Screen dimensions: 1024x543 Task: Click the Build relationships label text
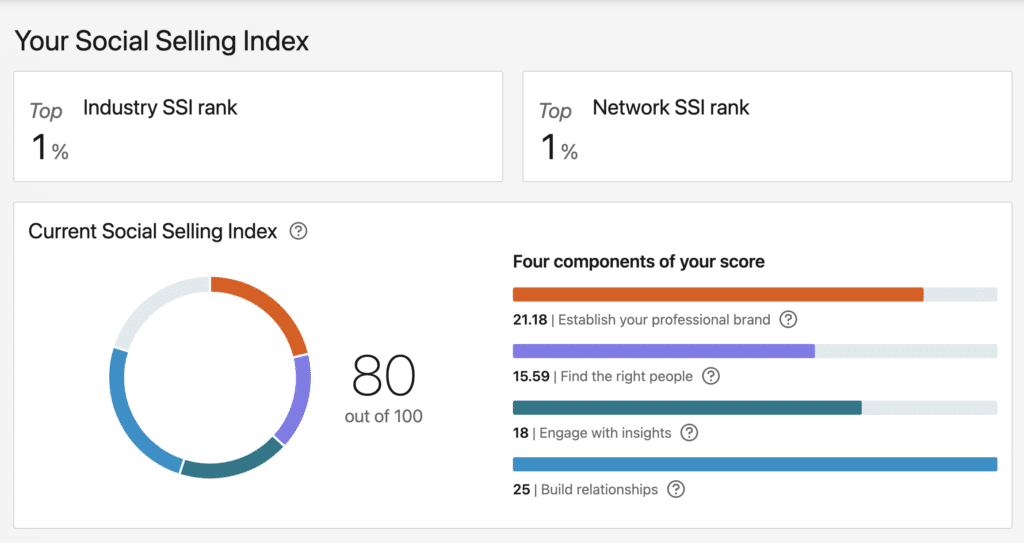599,489
